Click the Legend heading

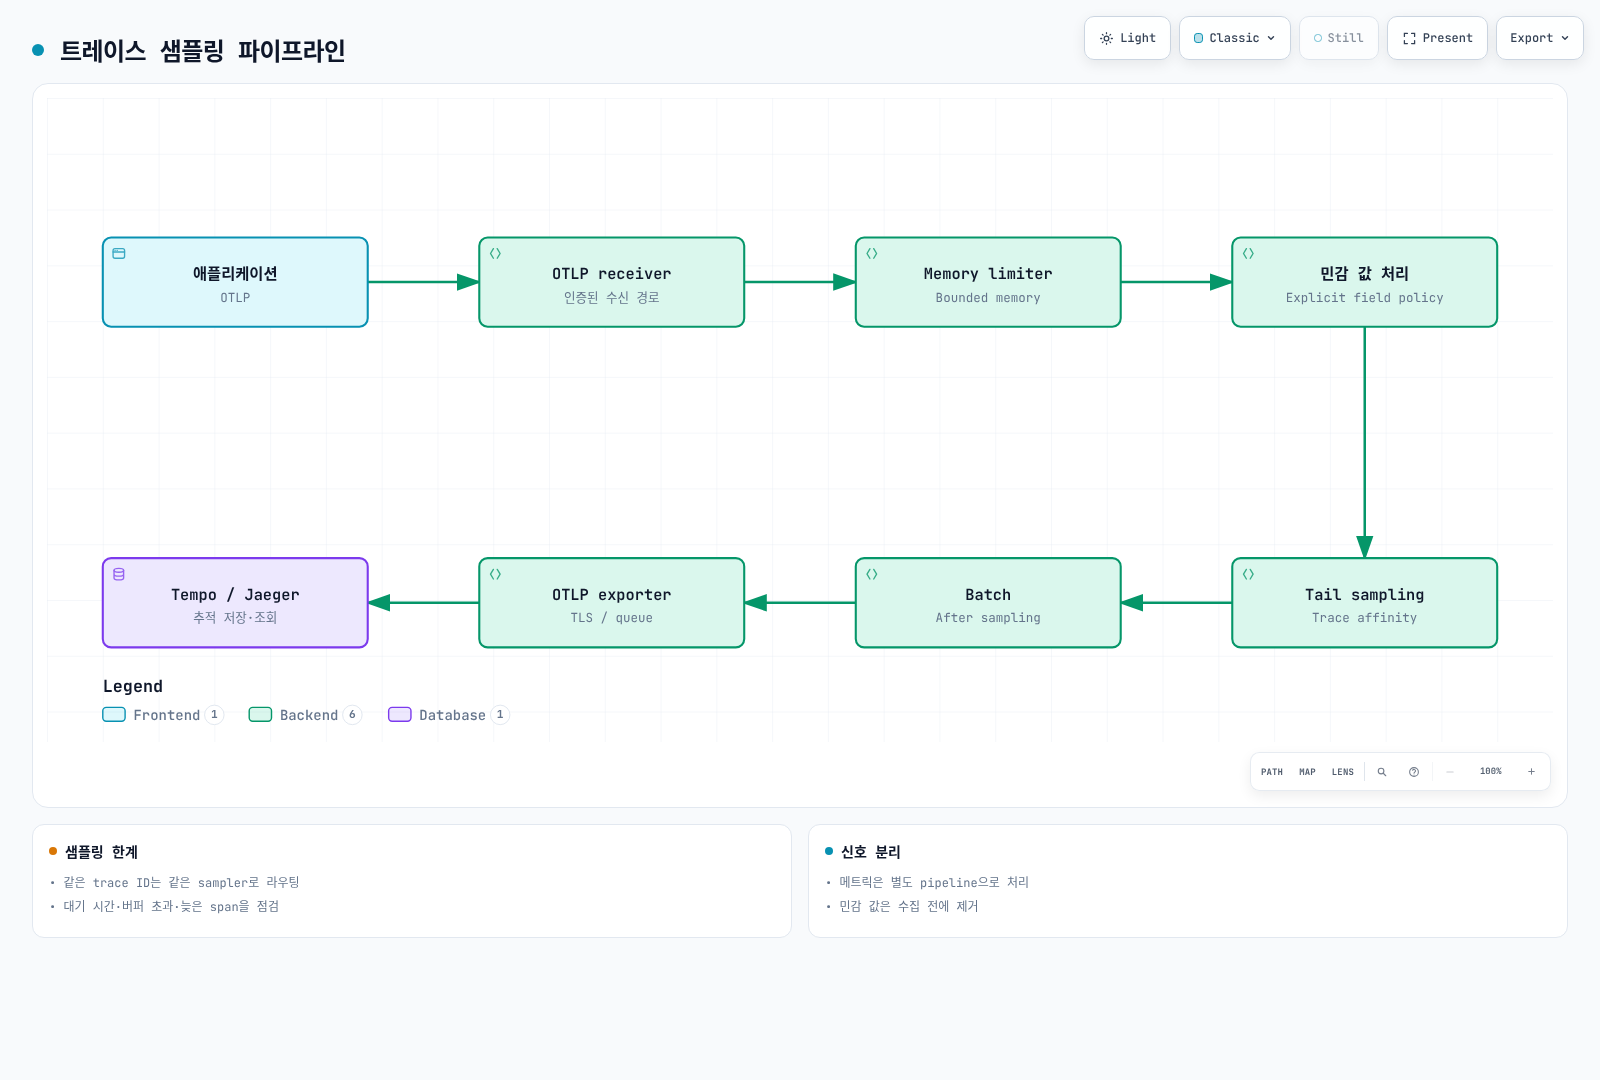click(x=133, y=686)
